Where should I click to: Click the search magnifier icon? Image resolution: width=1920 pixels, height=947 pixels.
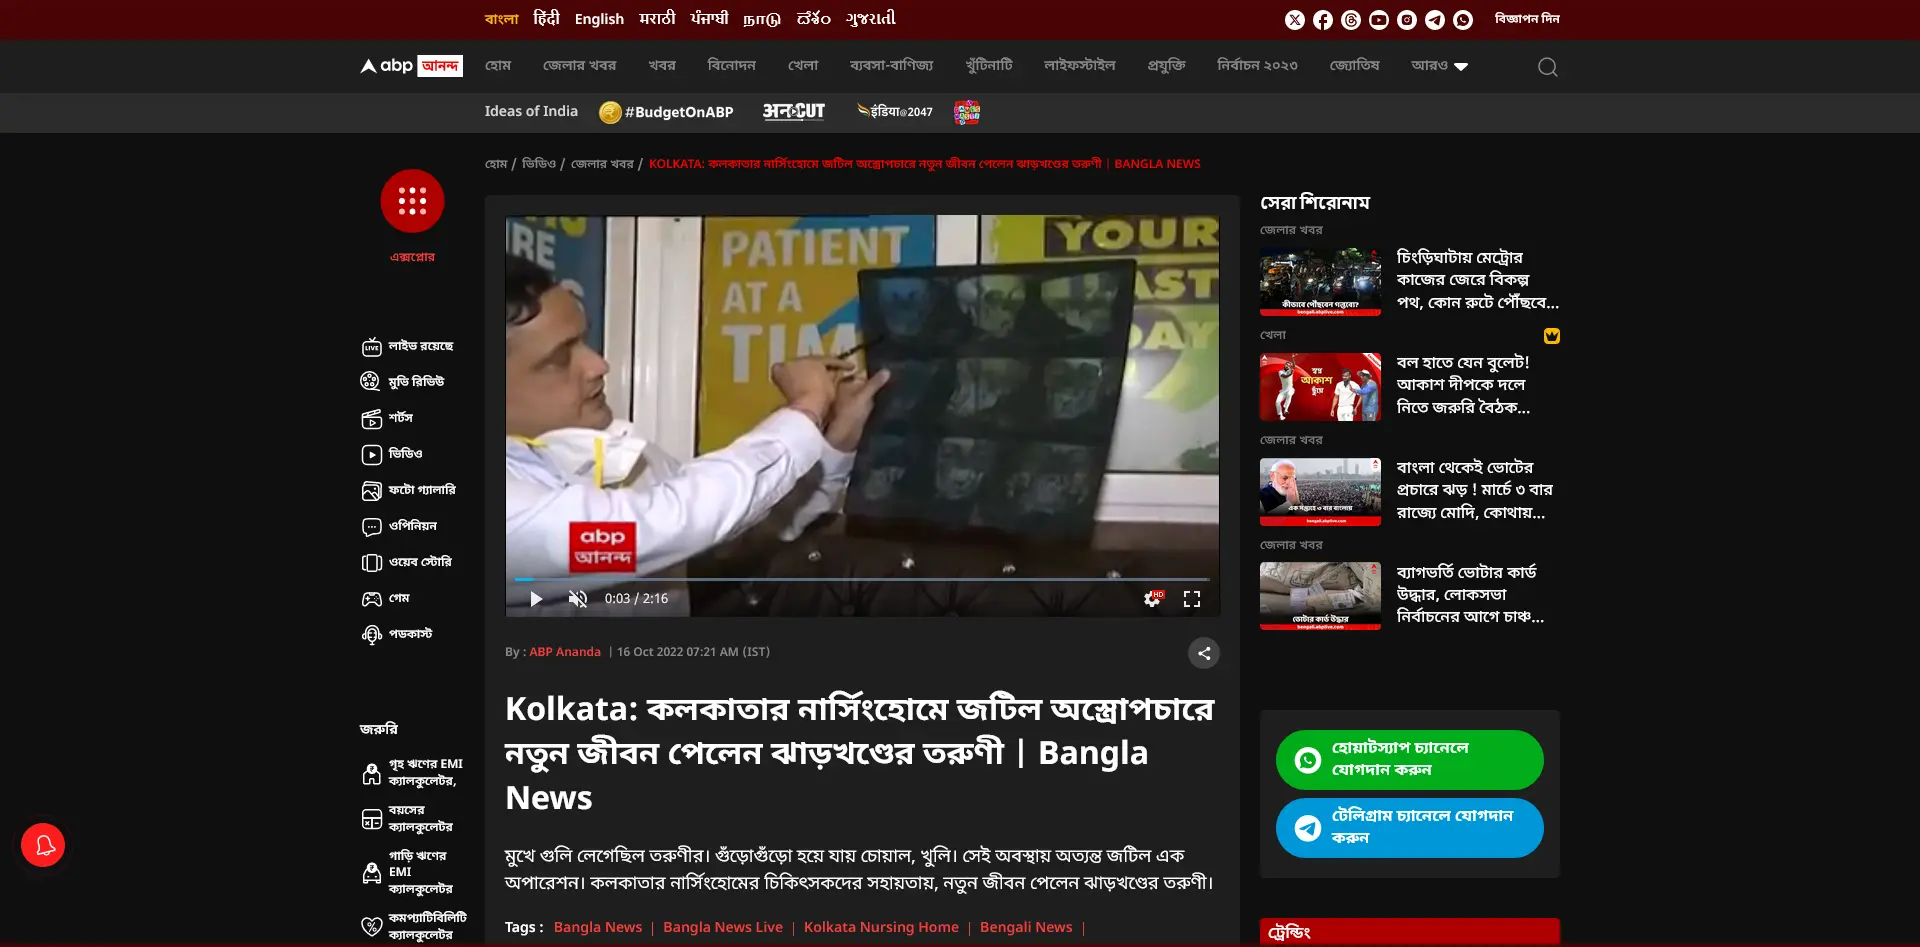coord(1547,67)
